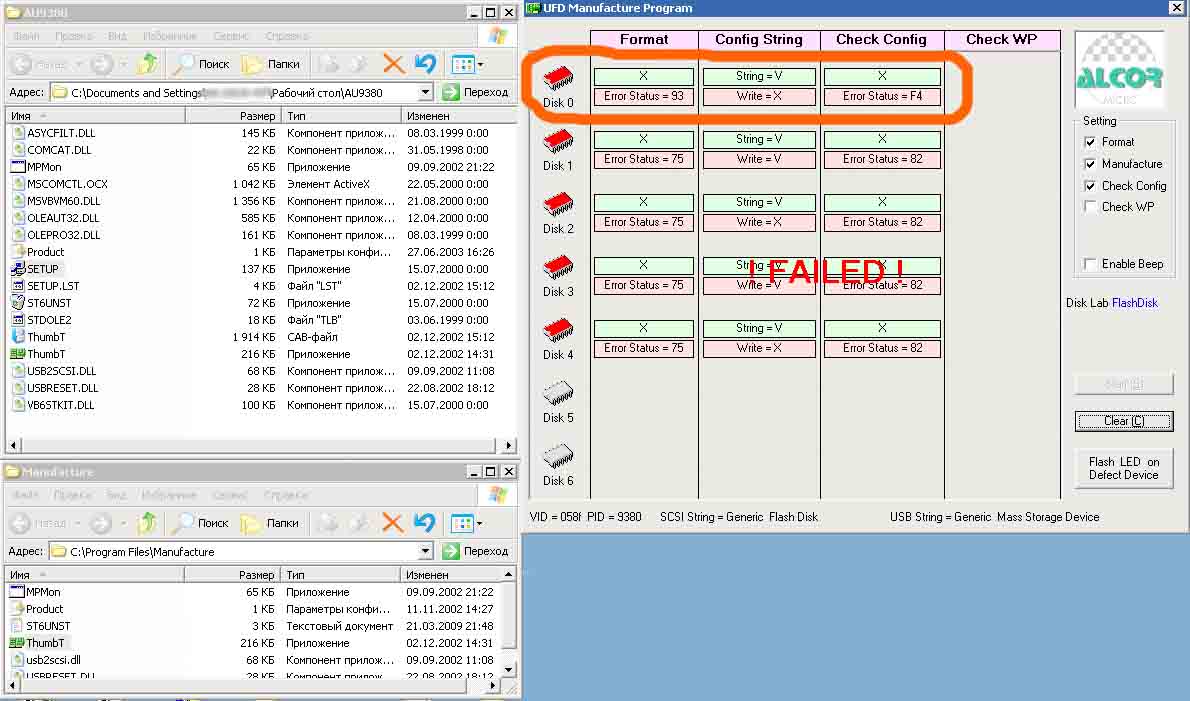Sort by Изменен column in AU9380 window
The image size is (1190, 701).
[x=458, y=116]
